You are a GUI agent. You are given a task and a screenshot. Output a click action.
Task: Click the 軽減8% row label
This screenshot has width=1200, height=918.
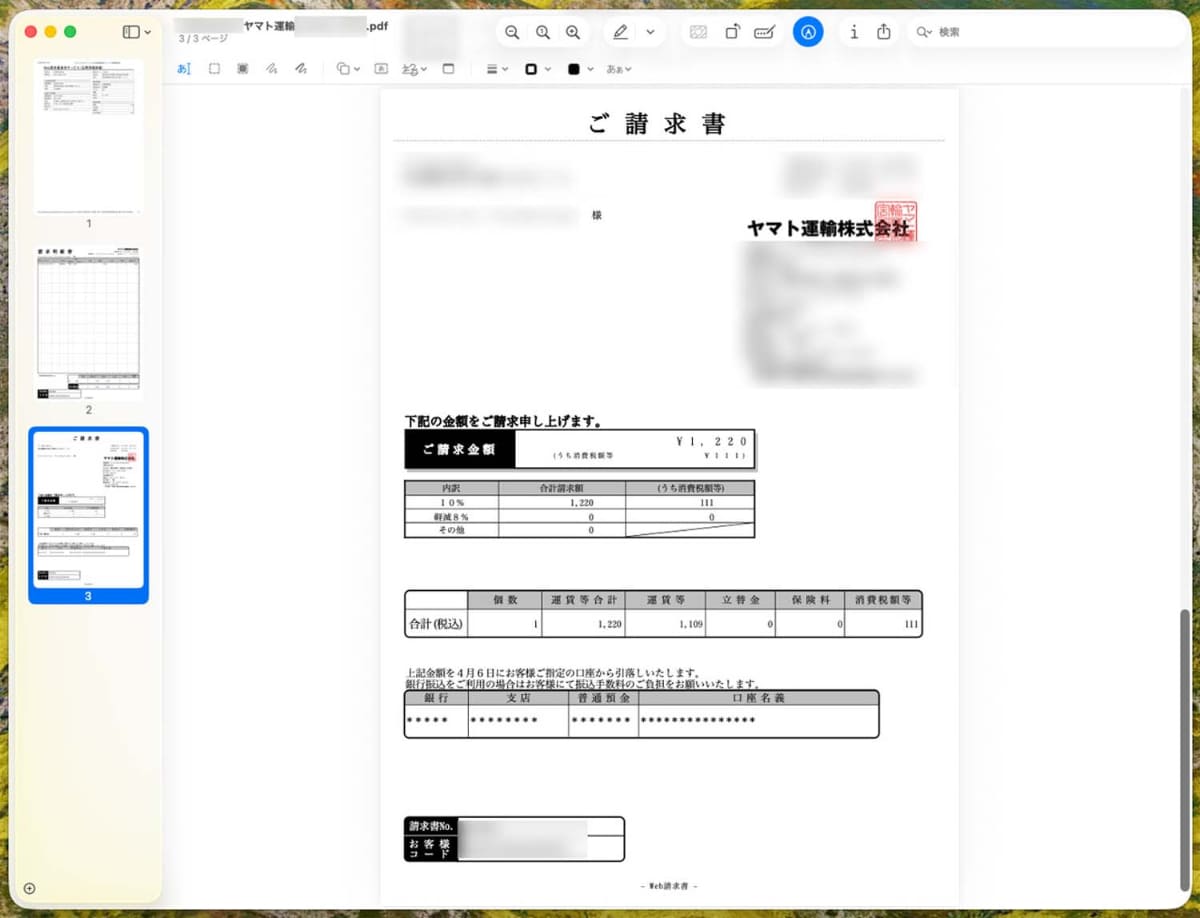coord(451,517)
